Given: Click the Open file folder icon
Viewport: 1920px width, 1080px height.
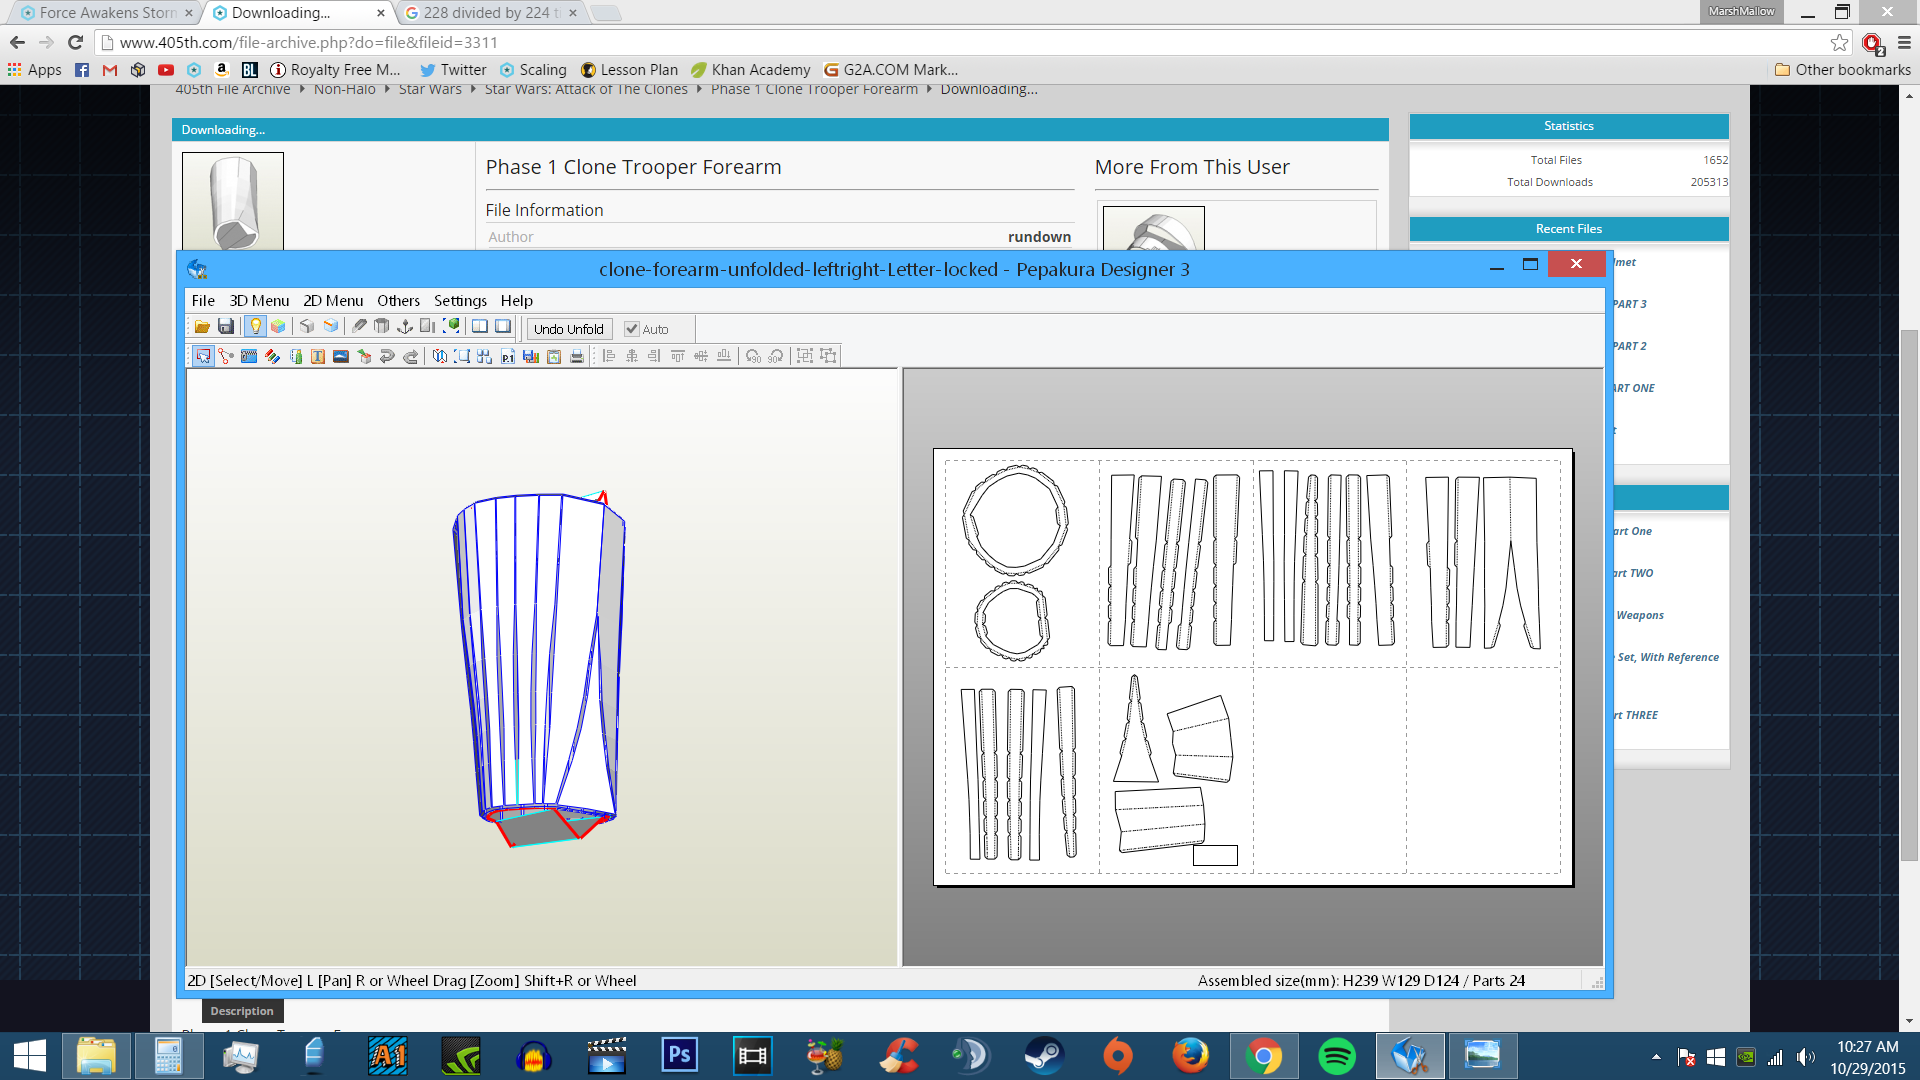Looking at the screenshot, I should pos(202,327).
